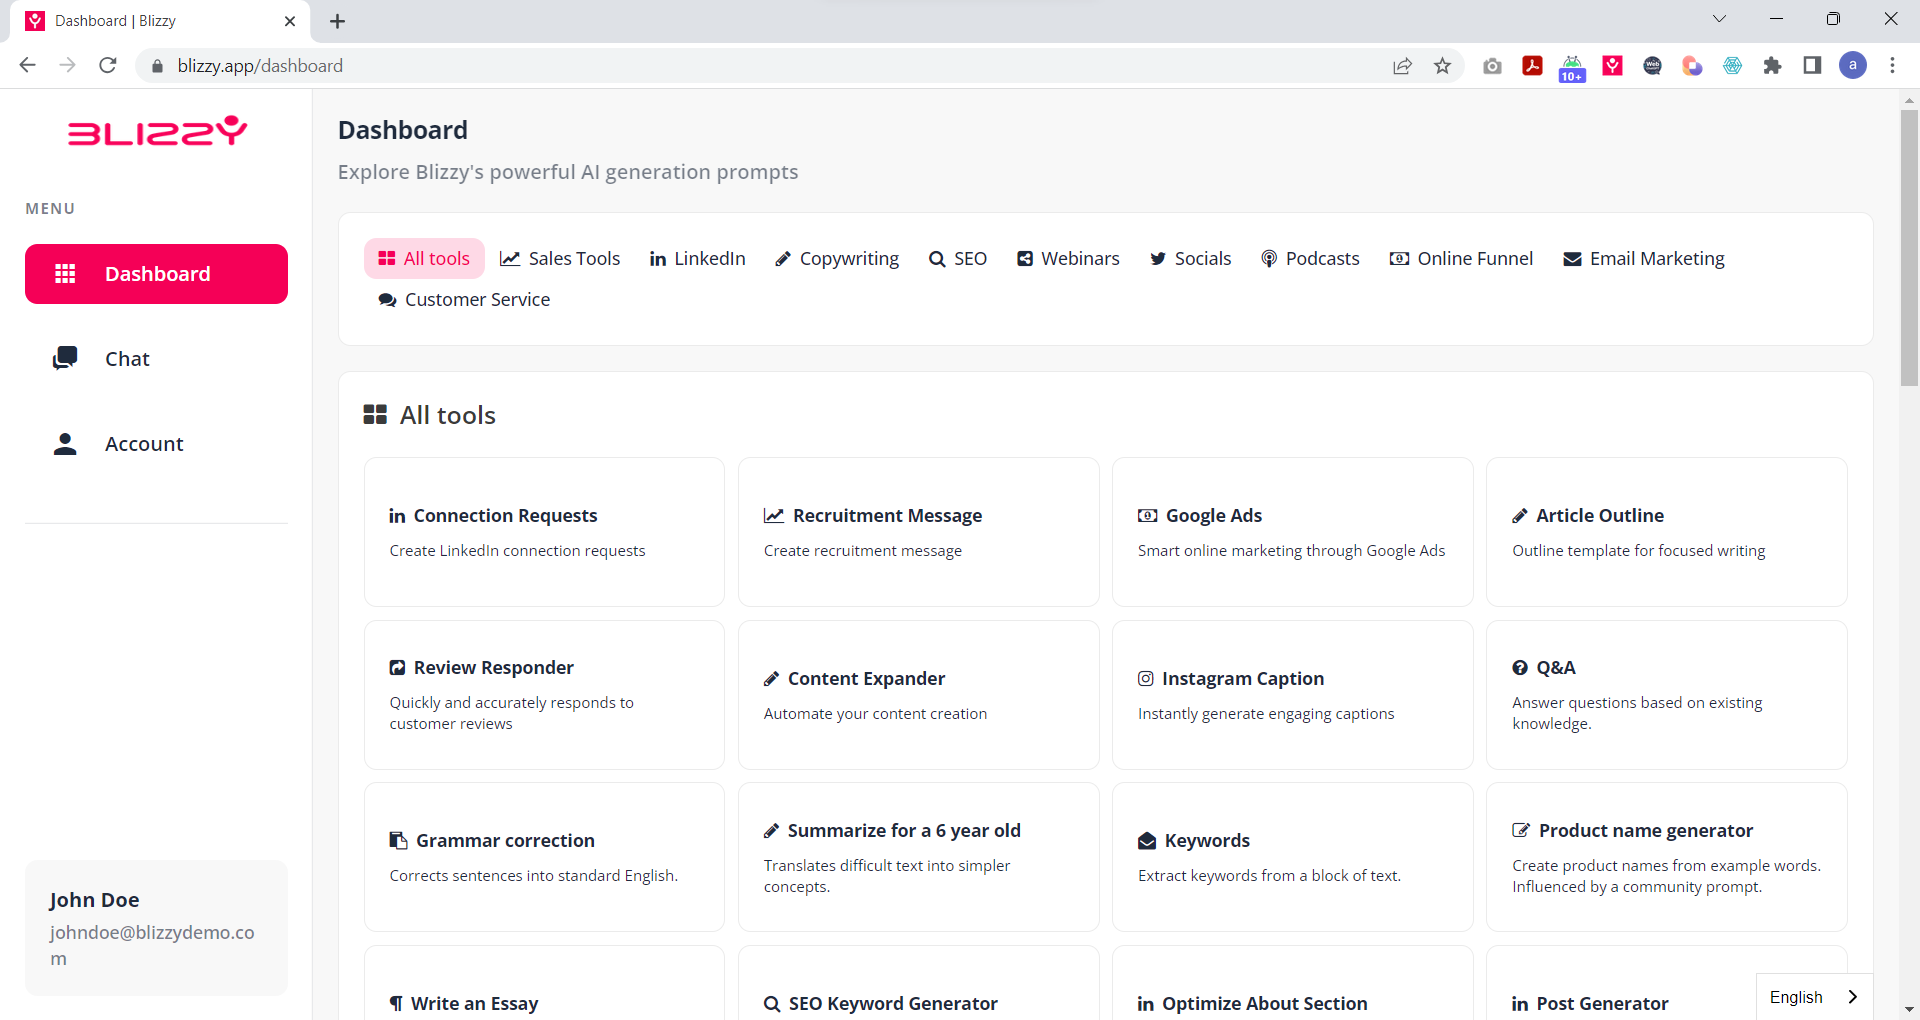The image size is (1920, 1020).
Task: Open the Grammar correction tool
Action: tap(544, 857)
